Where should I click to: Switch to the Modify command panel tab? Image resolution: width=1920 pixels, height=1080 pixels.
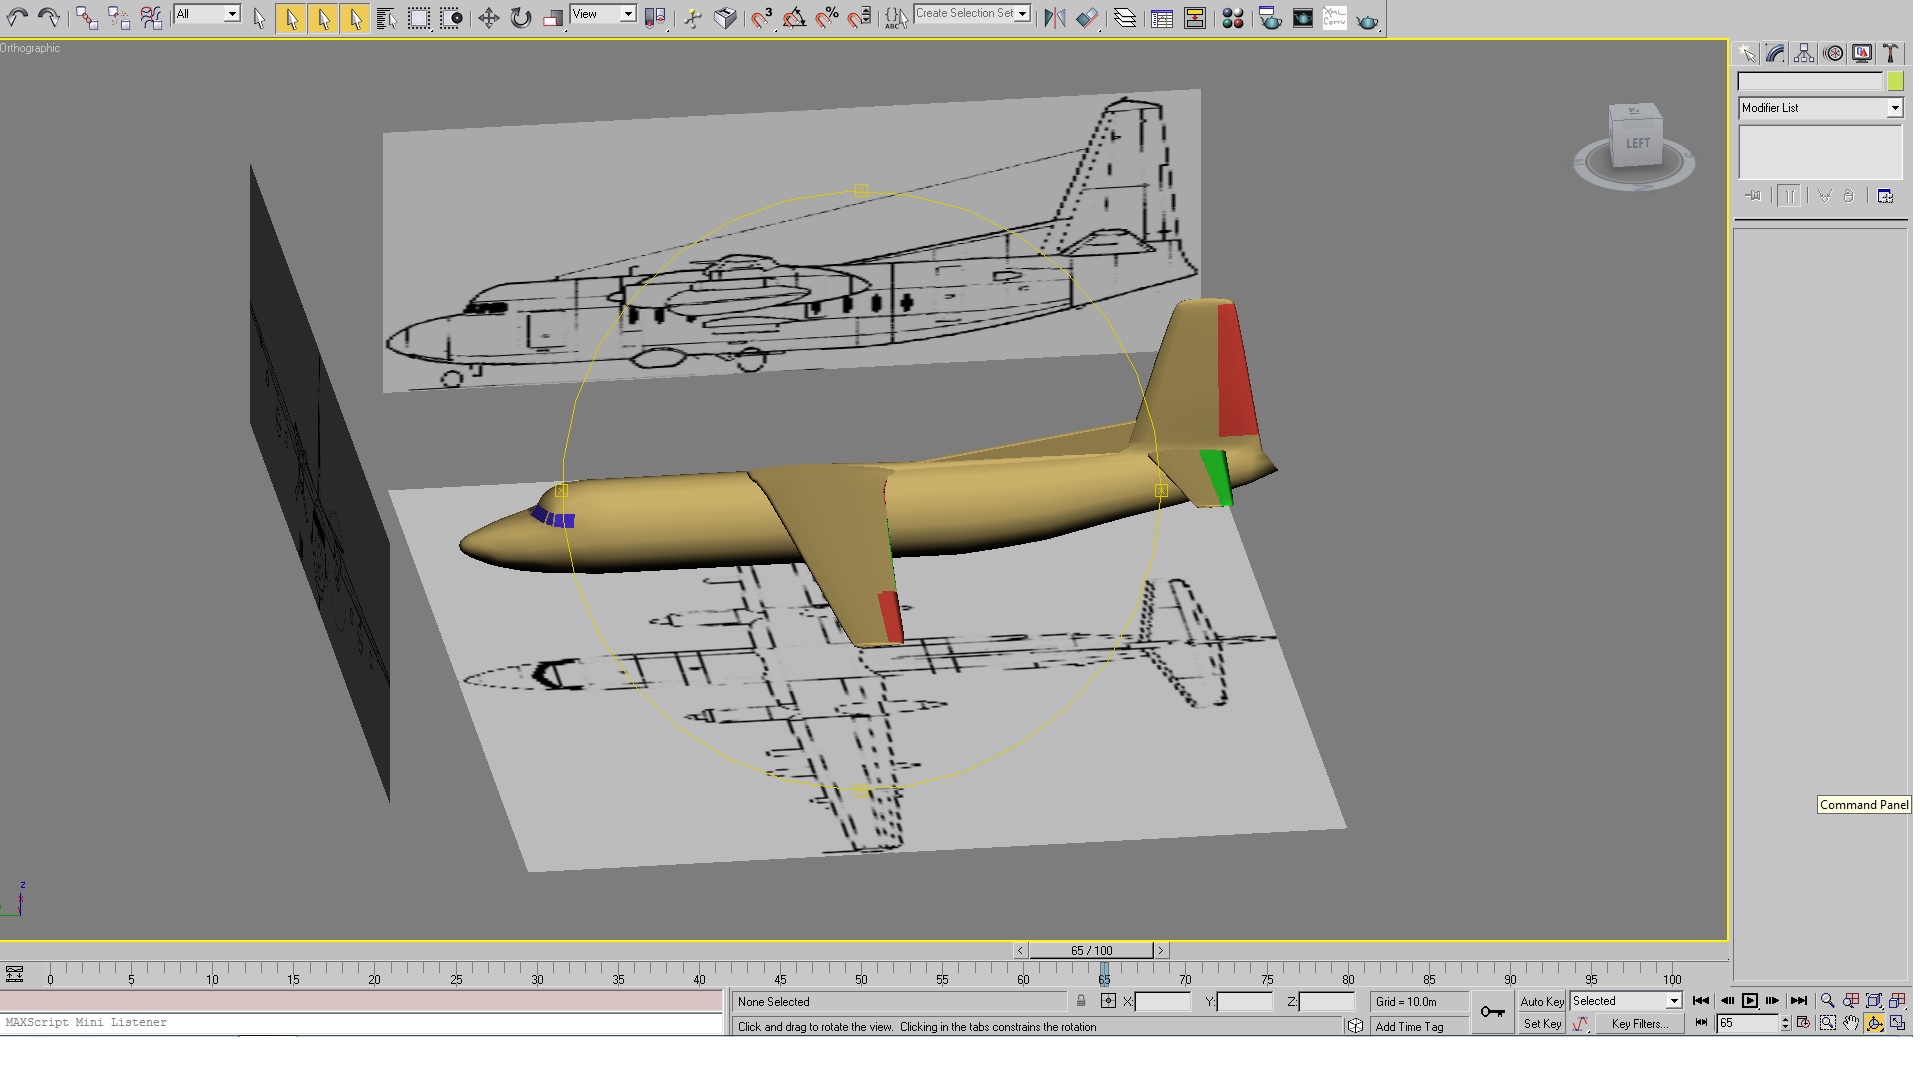pos(1776,54)
